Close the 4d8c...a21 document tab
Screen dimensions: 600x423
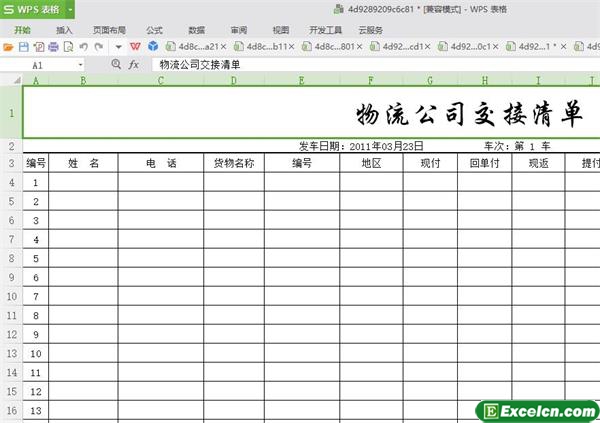tap(224, 47)
